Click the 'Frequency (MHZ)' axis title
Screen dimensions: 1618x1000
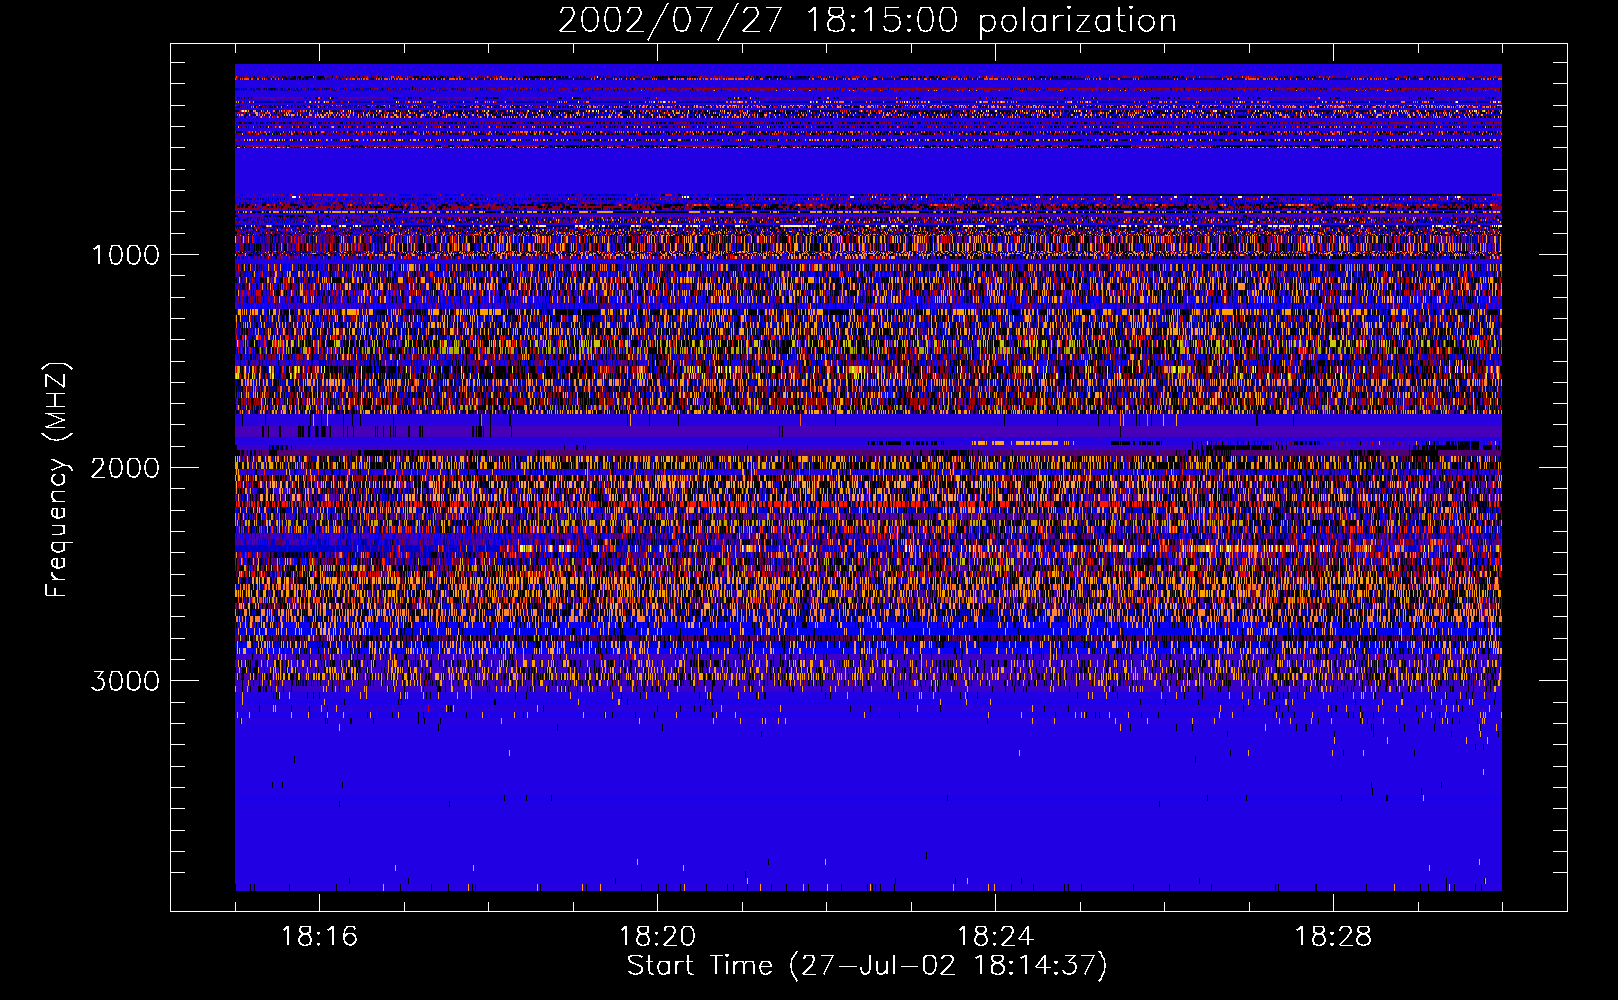coord(57,481)
